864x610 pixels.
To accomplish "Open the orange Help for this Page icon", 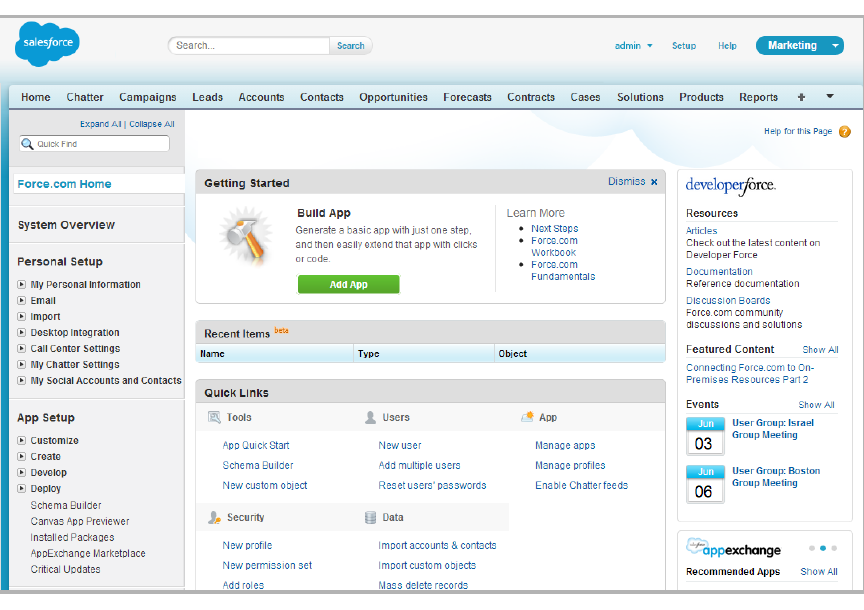I will [844, 132].
